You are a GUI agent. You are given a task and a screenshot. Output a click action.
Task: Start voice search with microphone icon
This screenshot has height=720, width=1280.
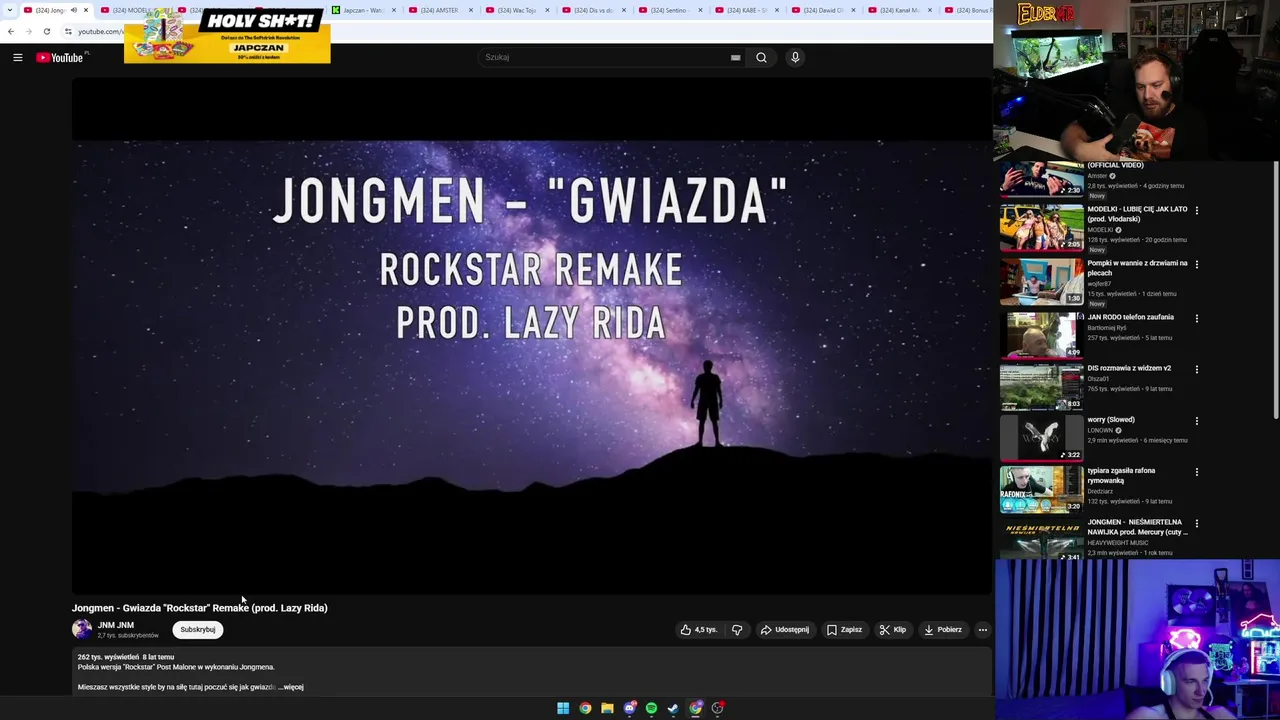795,57
